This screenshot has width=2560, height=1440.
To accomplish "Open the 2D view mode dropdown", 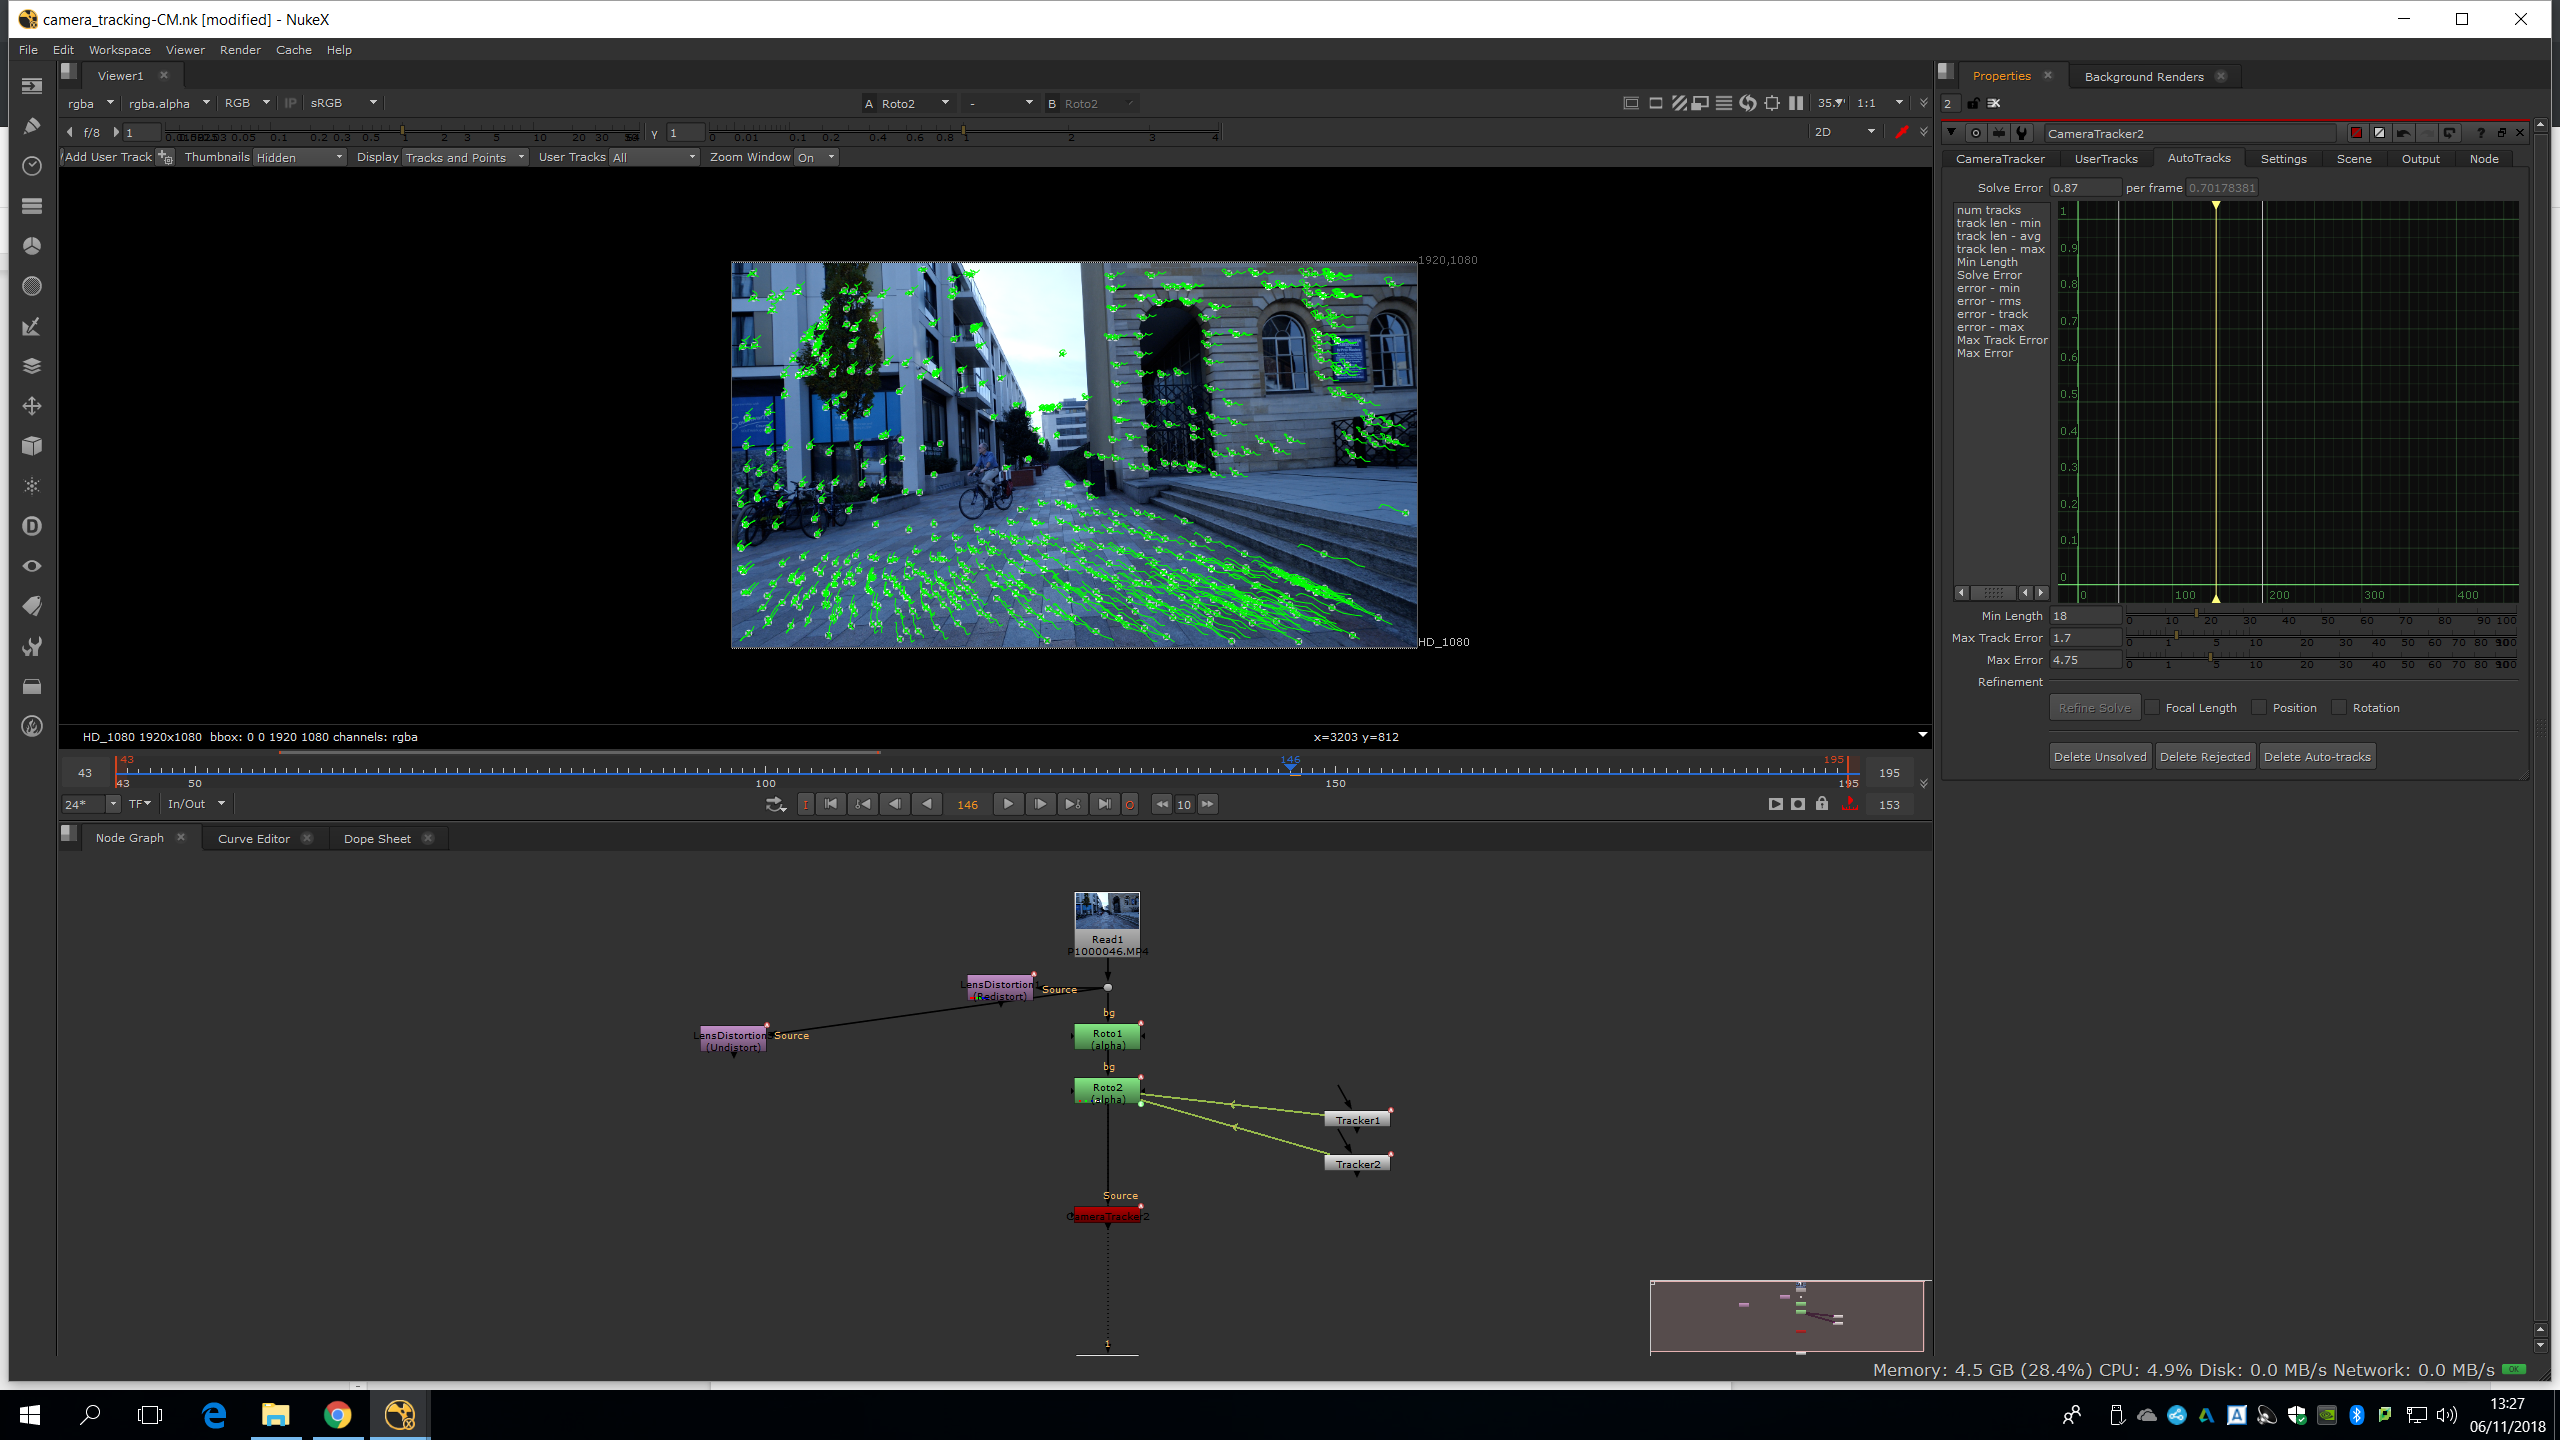I will [1844, 132].
